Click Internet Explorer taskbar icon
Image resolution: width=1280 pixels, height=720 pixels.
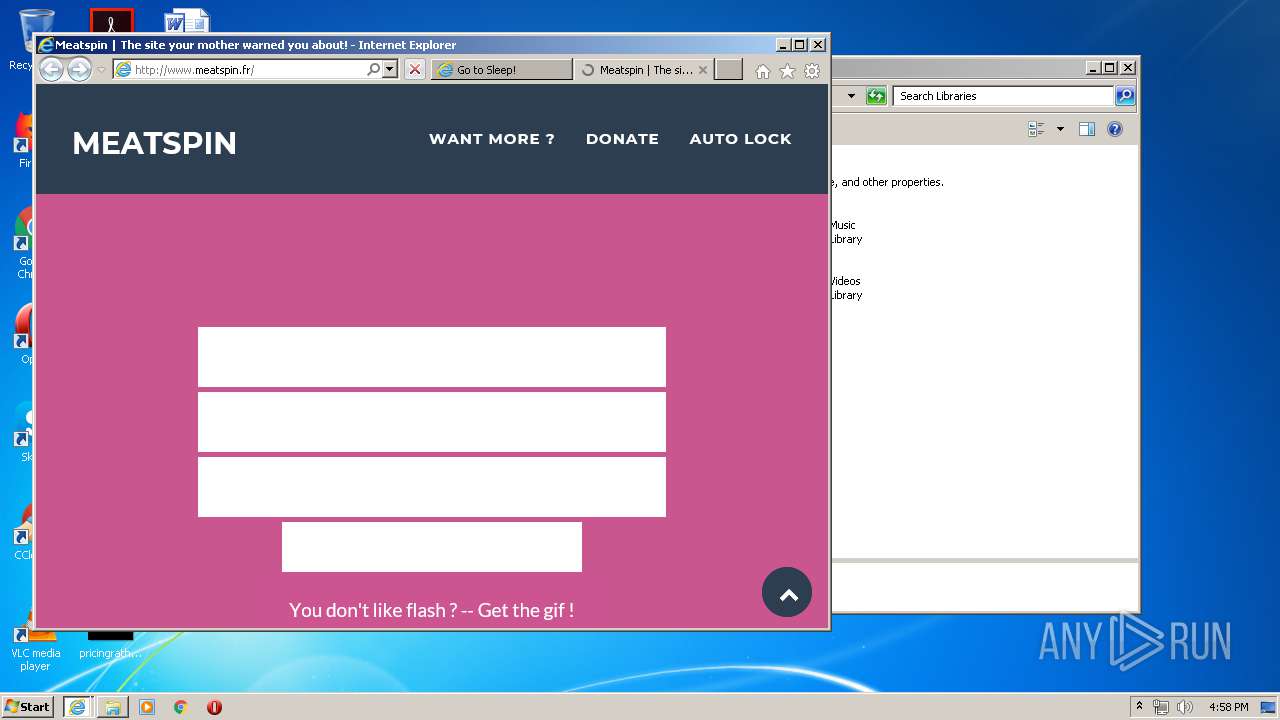pos(77,707)
